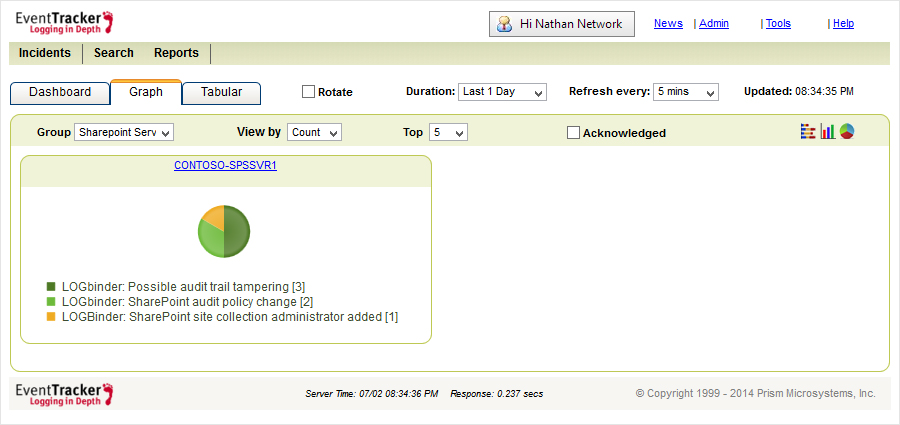Switch to the Tabular tab

point(221,93)
